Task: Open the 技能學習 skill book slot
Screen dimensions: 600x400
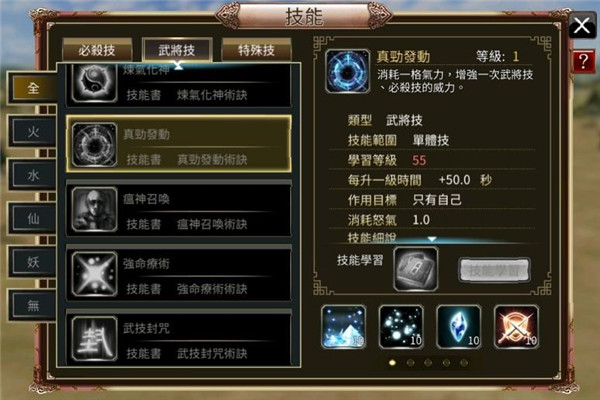Action: point(416,269)
